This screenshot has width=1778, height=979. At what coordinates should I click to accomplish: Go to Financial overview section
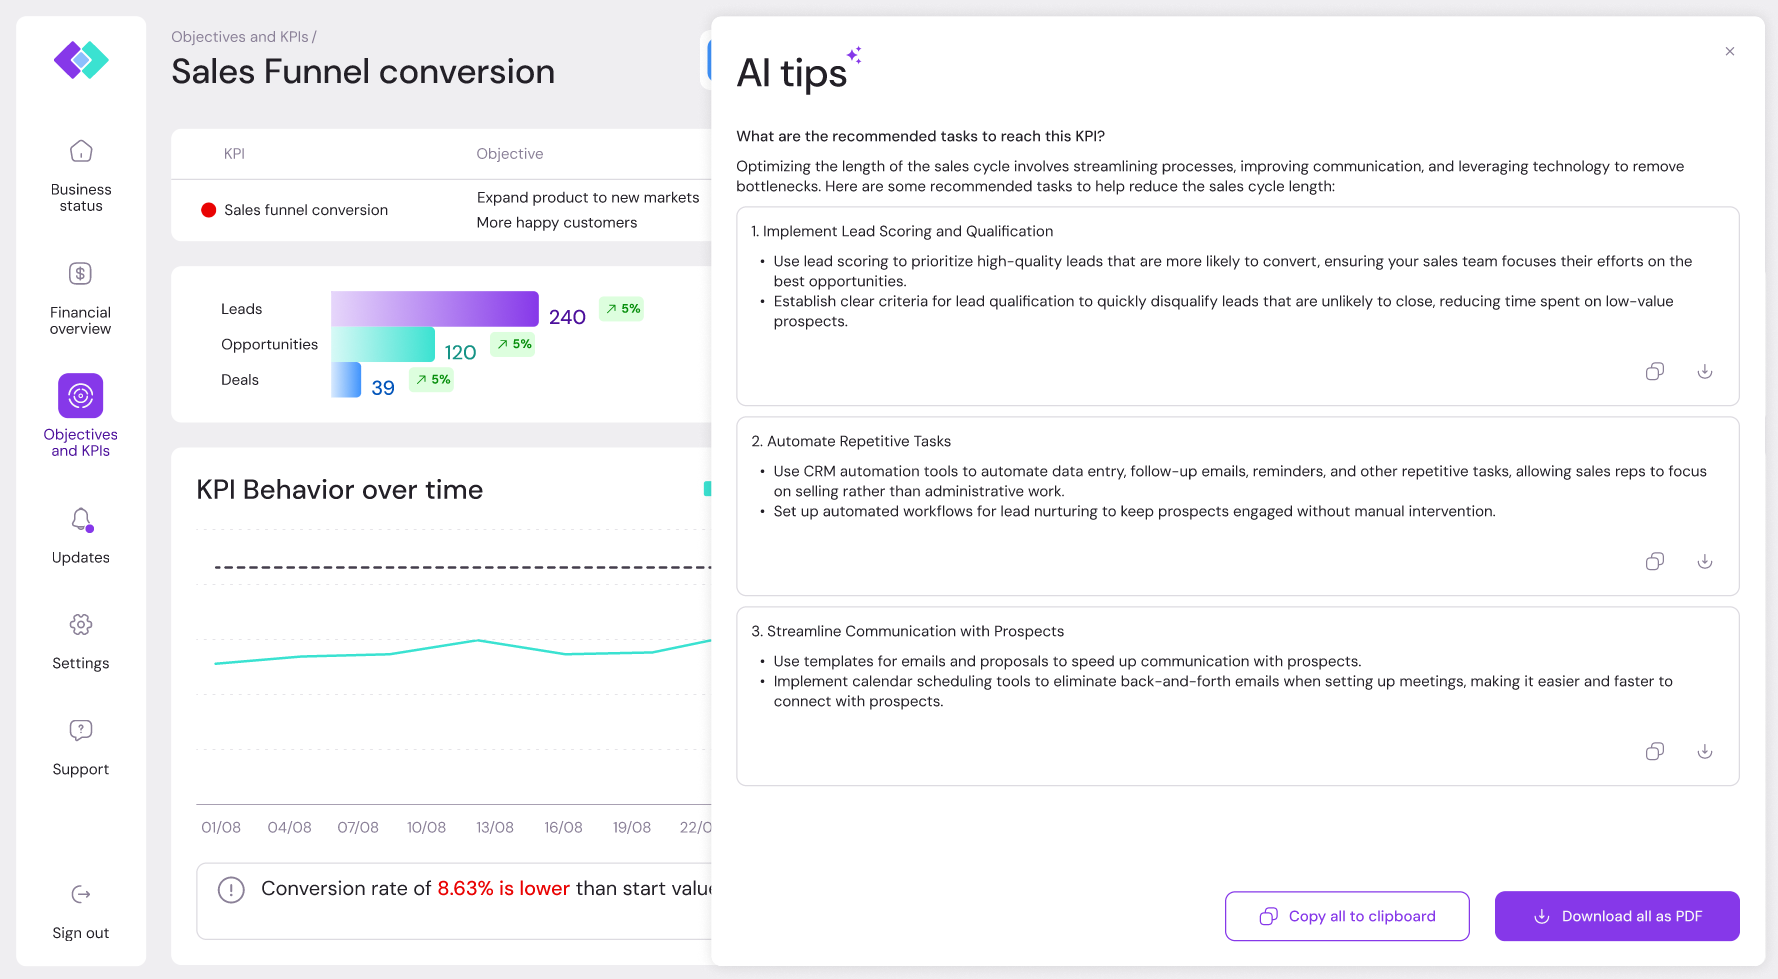pyautogui.click(x=81, y=274)
